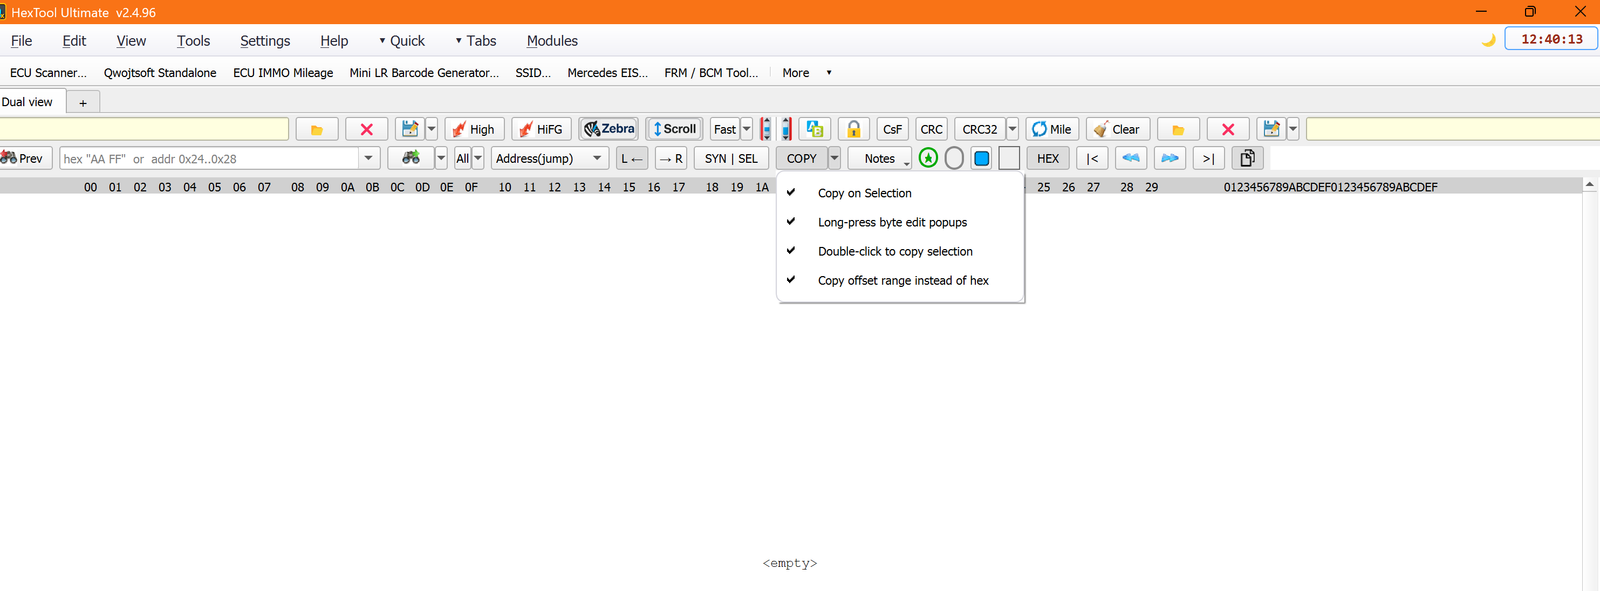
Task: Click the clipboard copy-pages icon
Action: click(x=1248, y=158)
